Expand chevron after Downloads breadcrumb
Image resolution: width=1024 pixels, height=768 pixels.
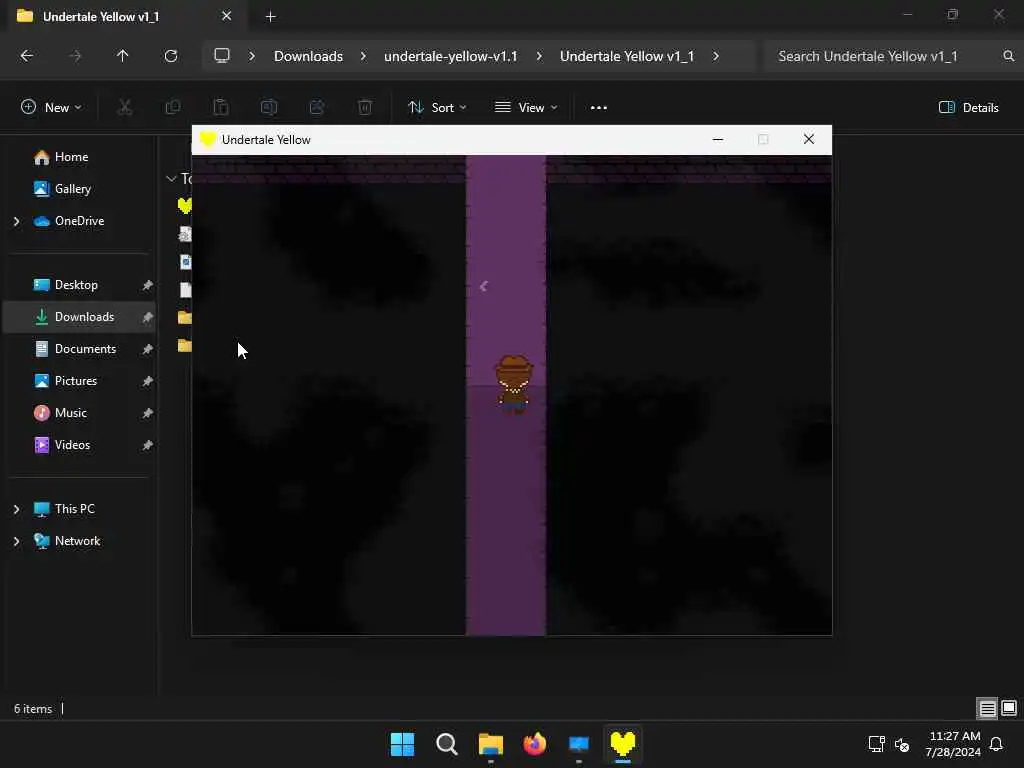point(363,56)
